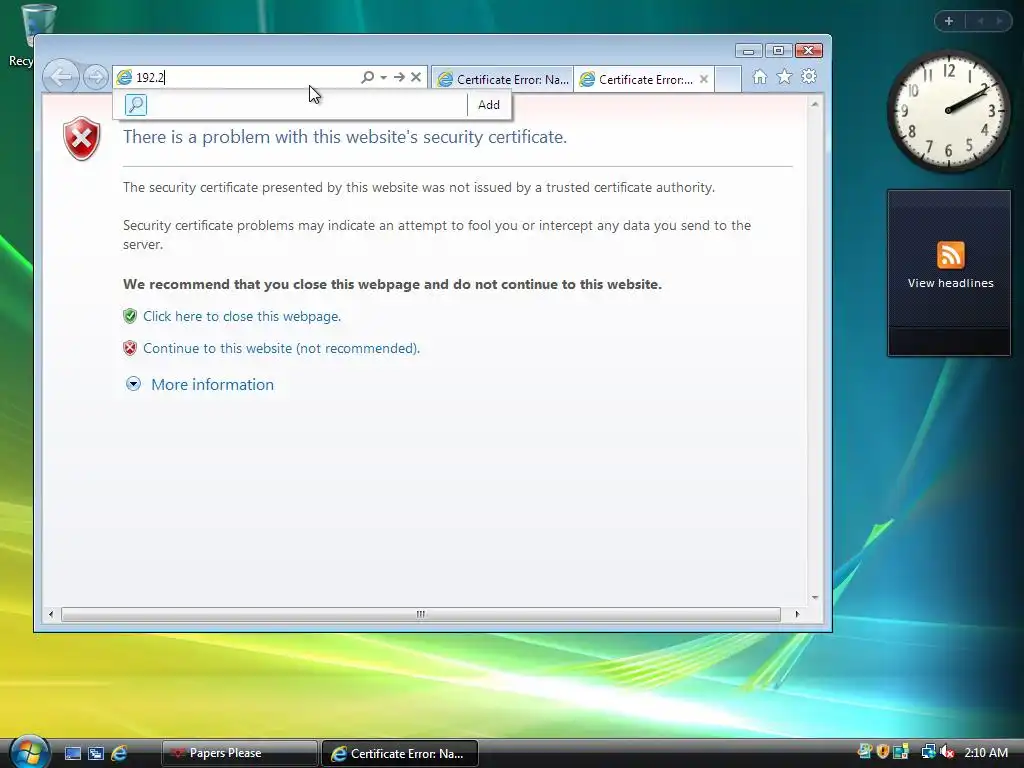Click the muted volume tray icon
Viewport: 1024px width, 768px height.
point(947,752)
